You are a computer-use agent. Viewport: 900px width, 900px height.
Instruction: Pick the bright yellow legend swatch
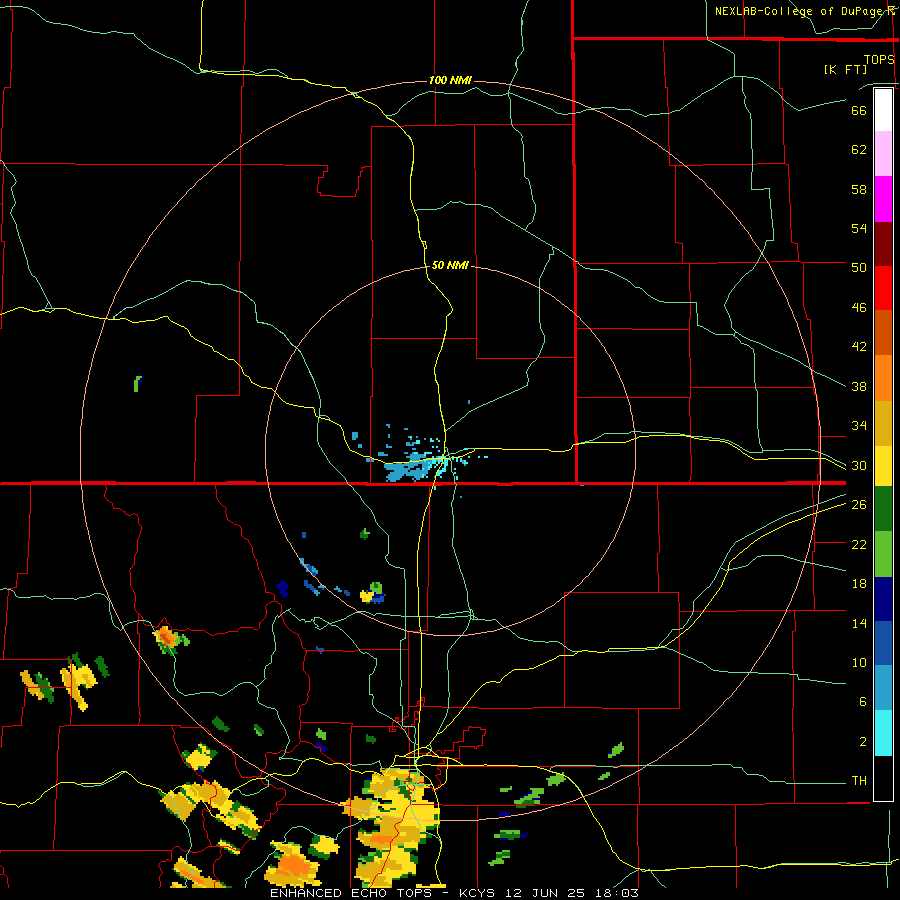pos(883,465)
